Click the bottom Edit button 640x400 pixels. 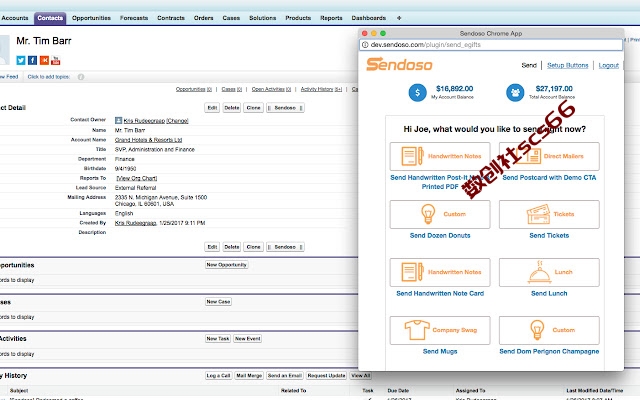pos(212,247)
